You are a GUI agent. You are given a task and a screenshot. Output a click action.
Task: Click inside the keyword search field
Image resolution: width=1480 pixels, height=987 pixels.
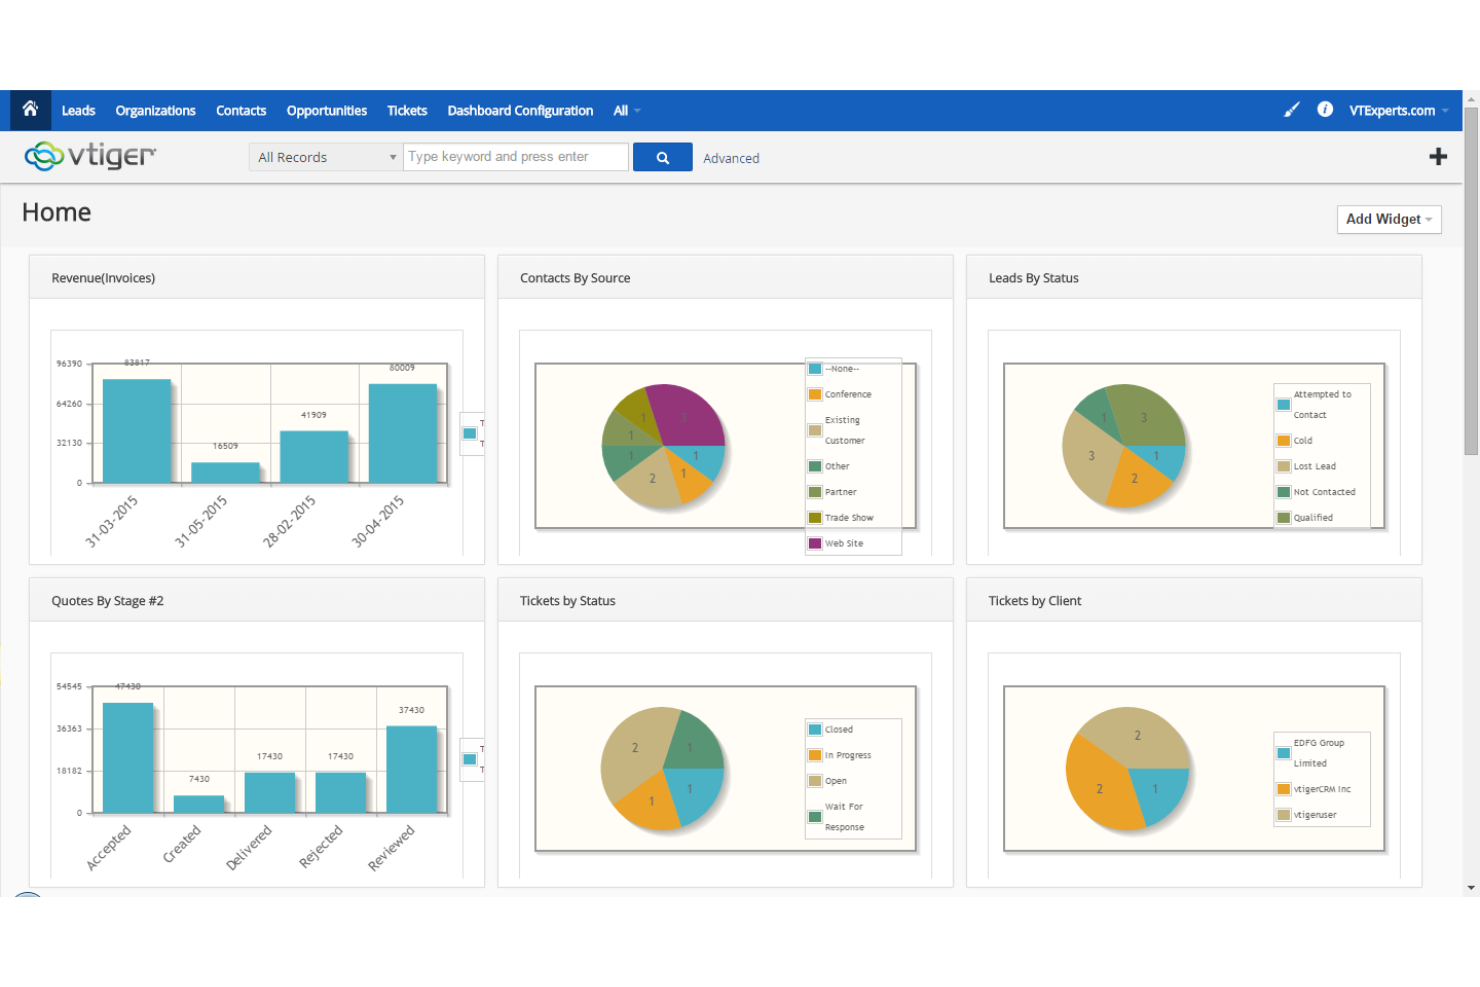pos(515,156)
